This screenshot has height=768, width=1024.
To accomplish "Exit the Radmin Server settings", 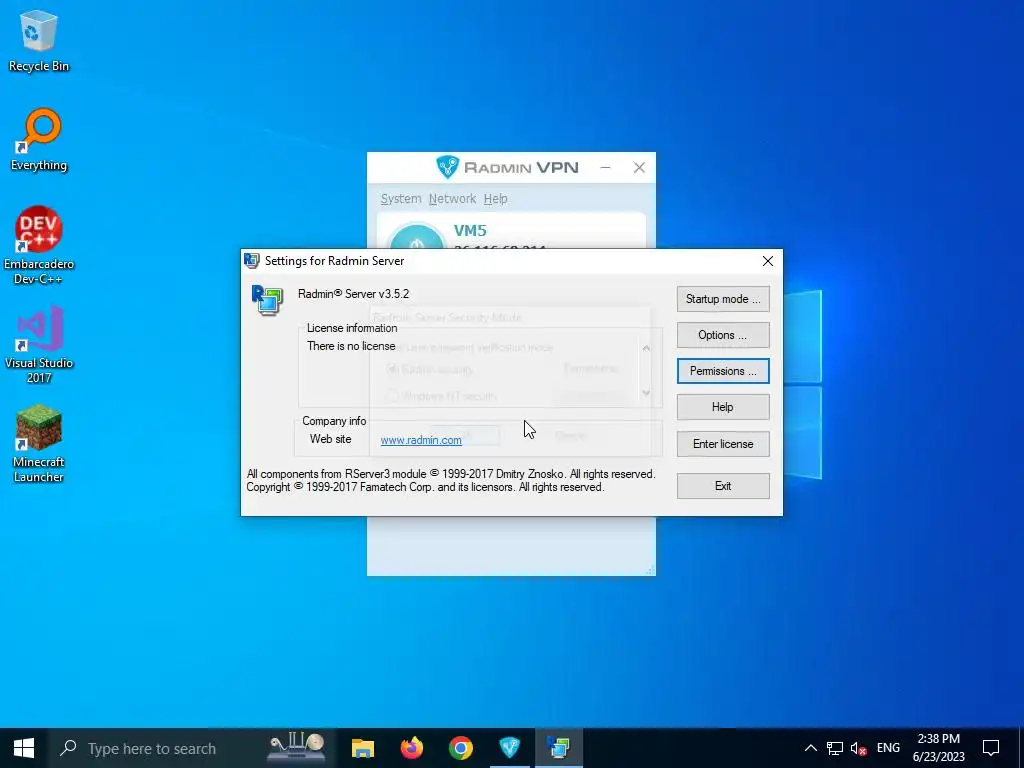I will 723,486.
